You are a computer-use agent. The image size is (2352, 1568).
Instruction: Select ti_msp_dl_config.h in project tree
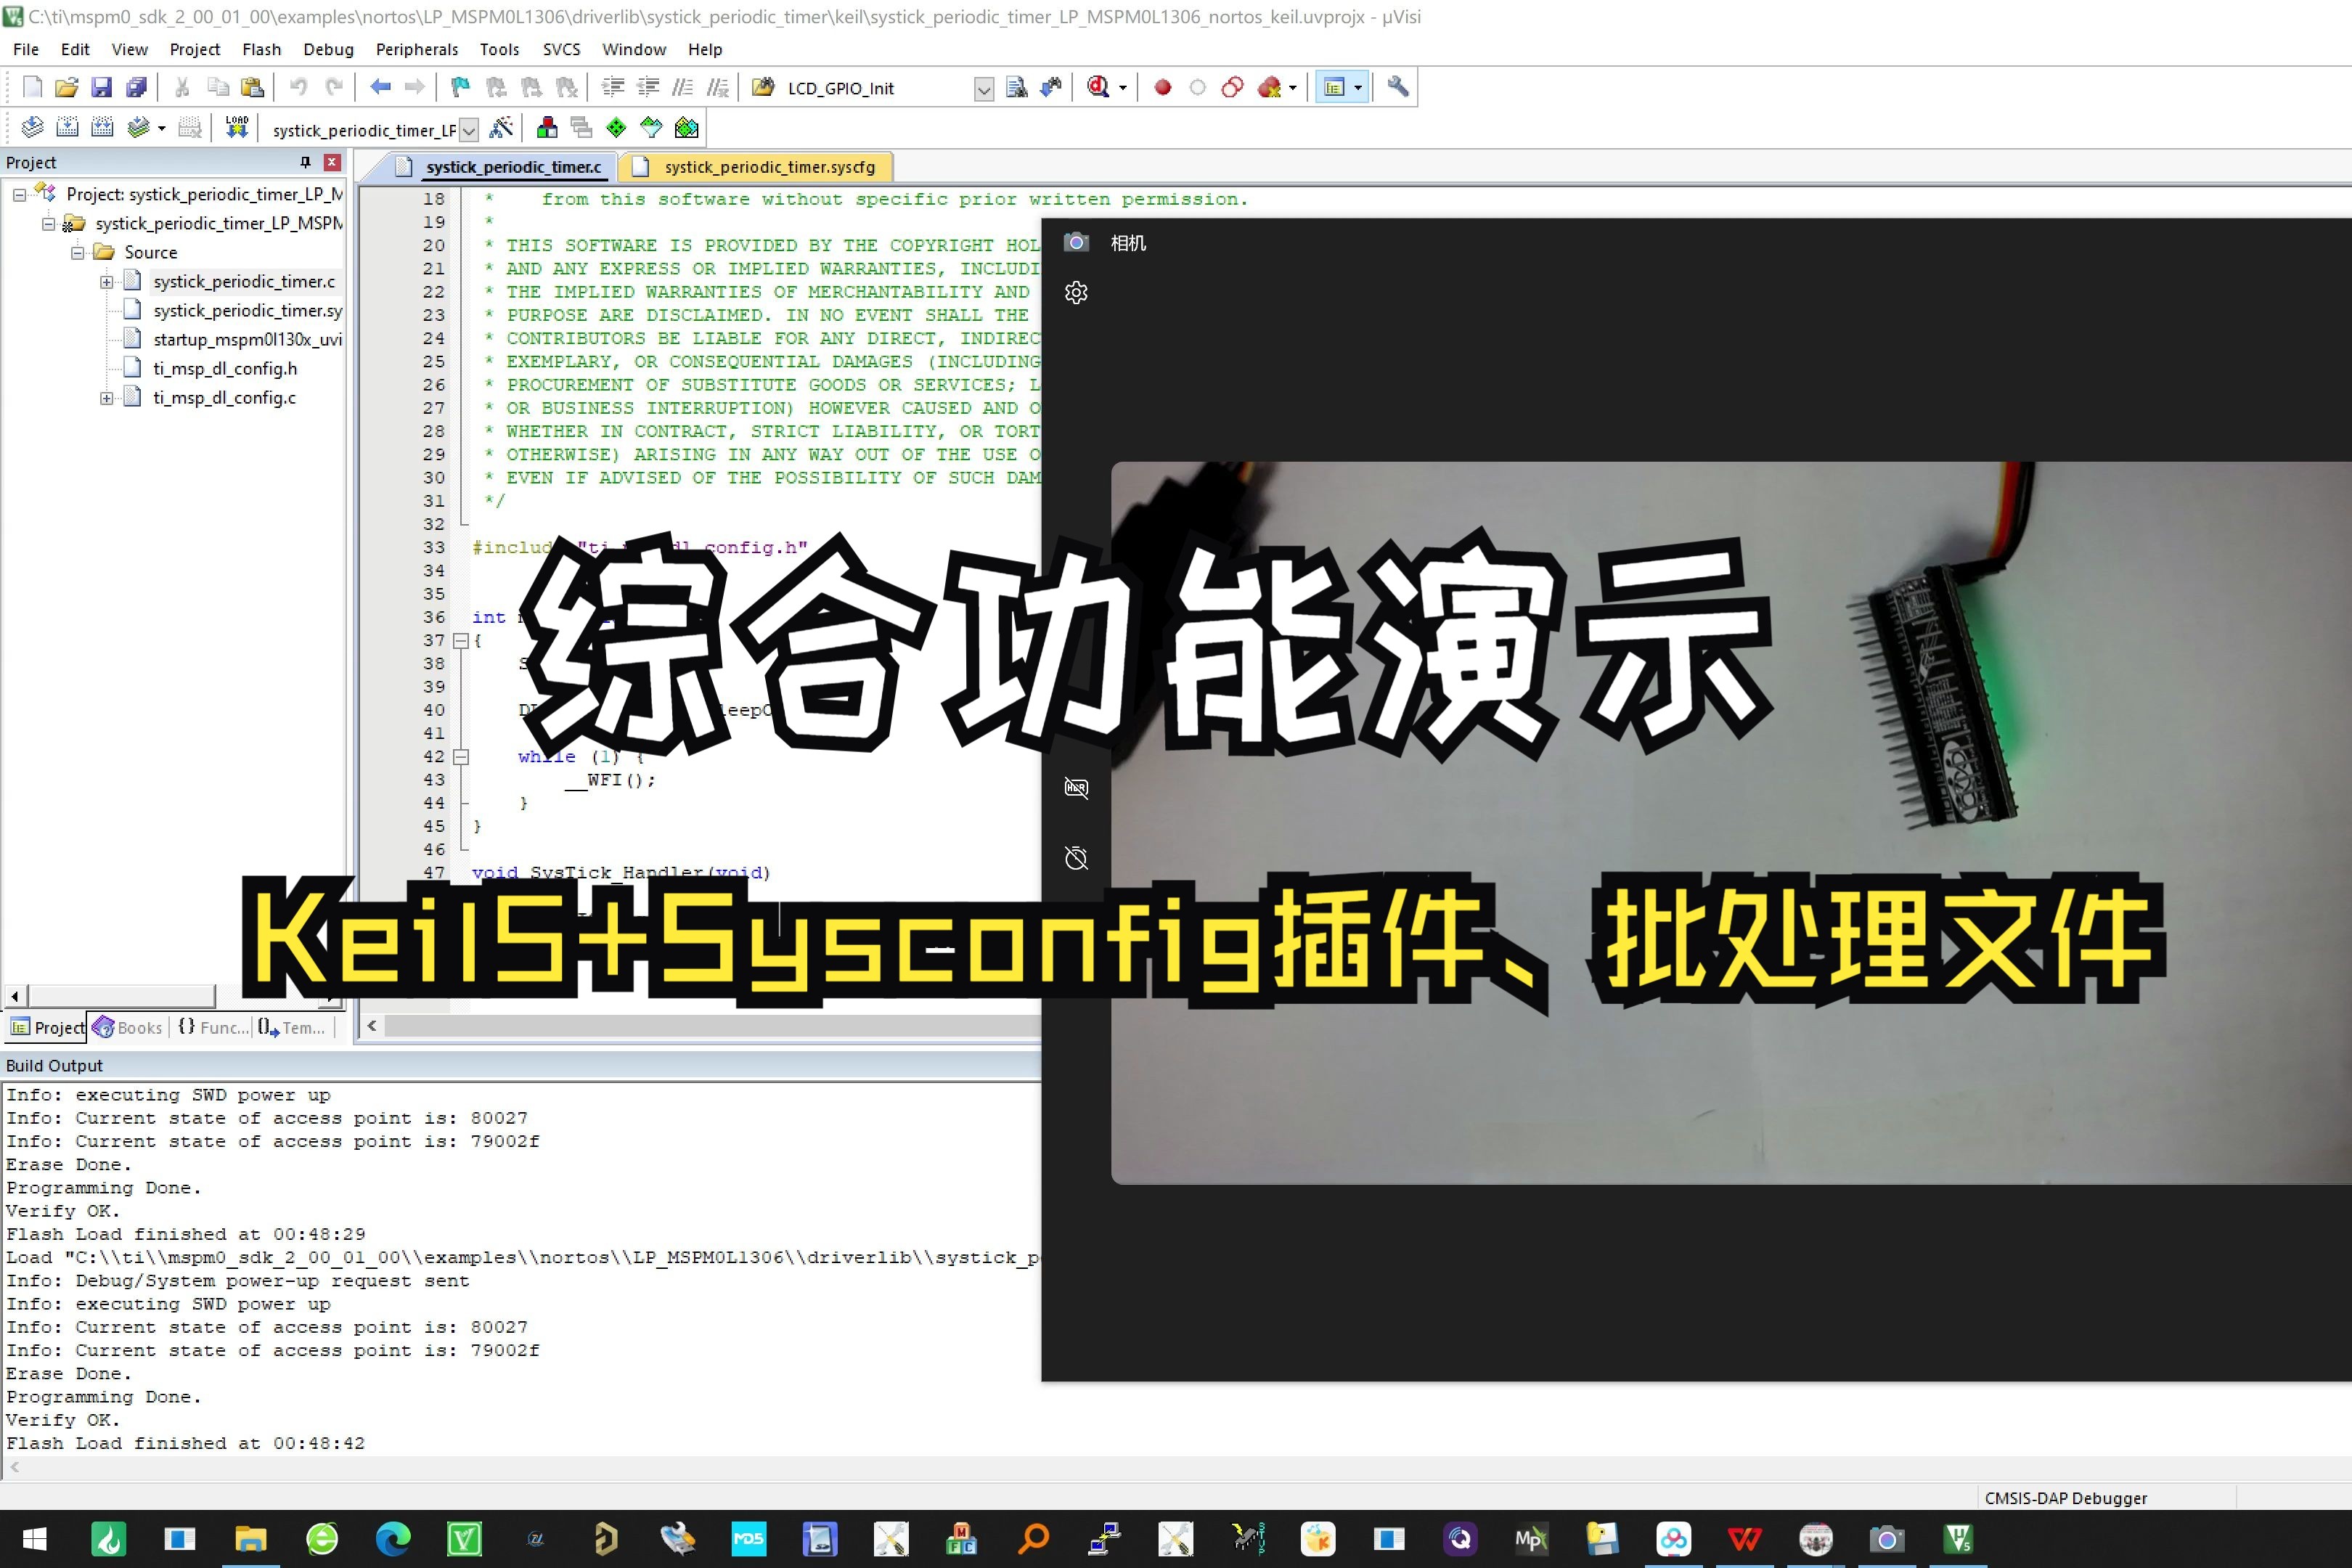pyautogui.click(x=225, y=369)
